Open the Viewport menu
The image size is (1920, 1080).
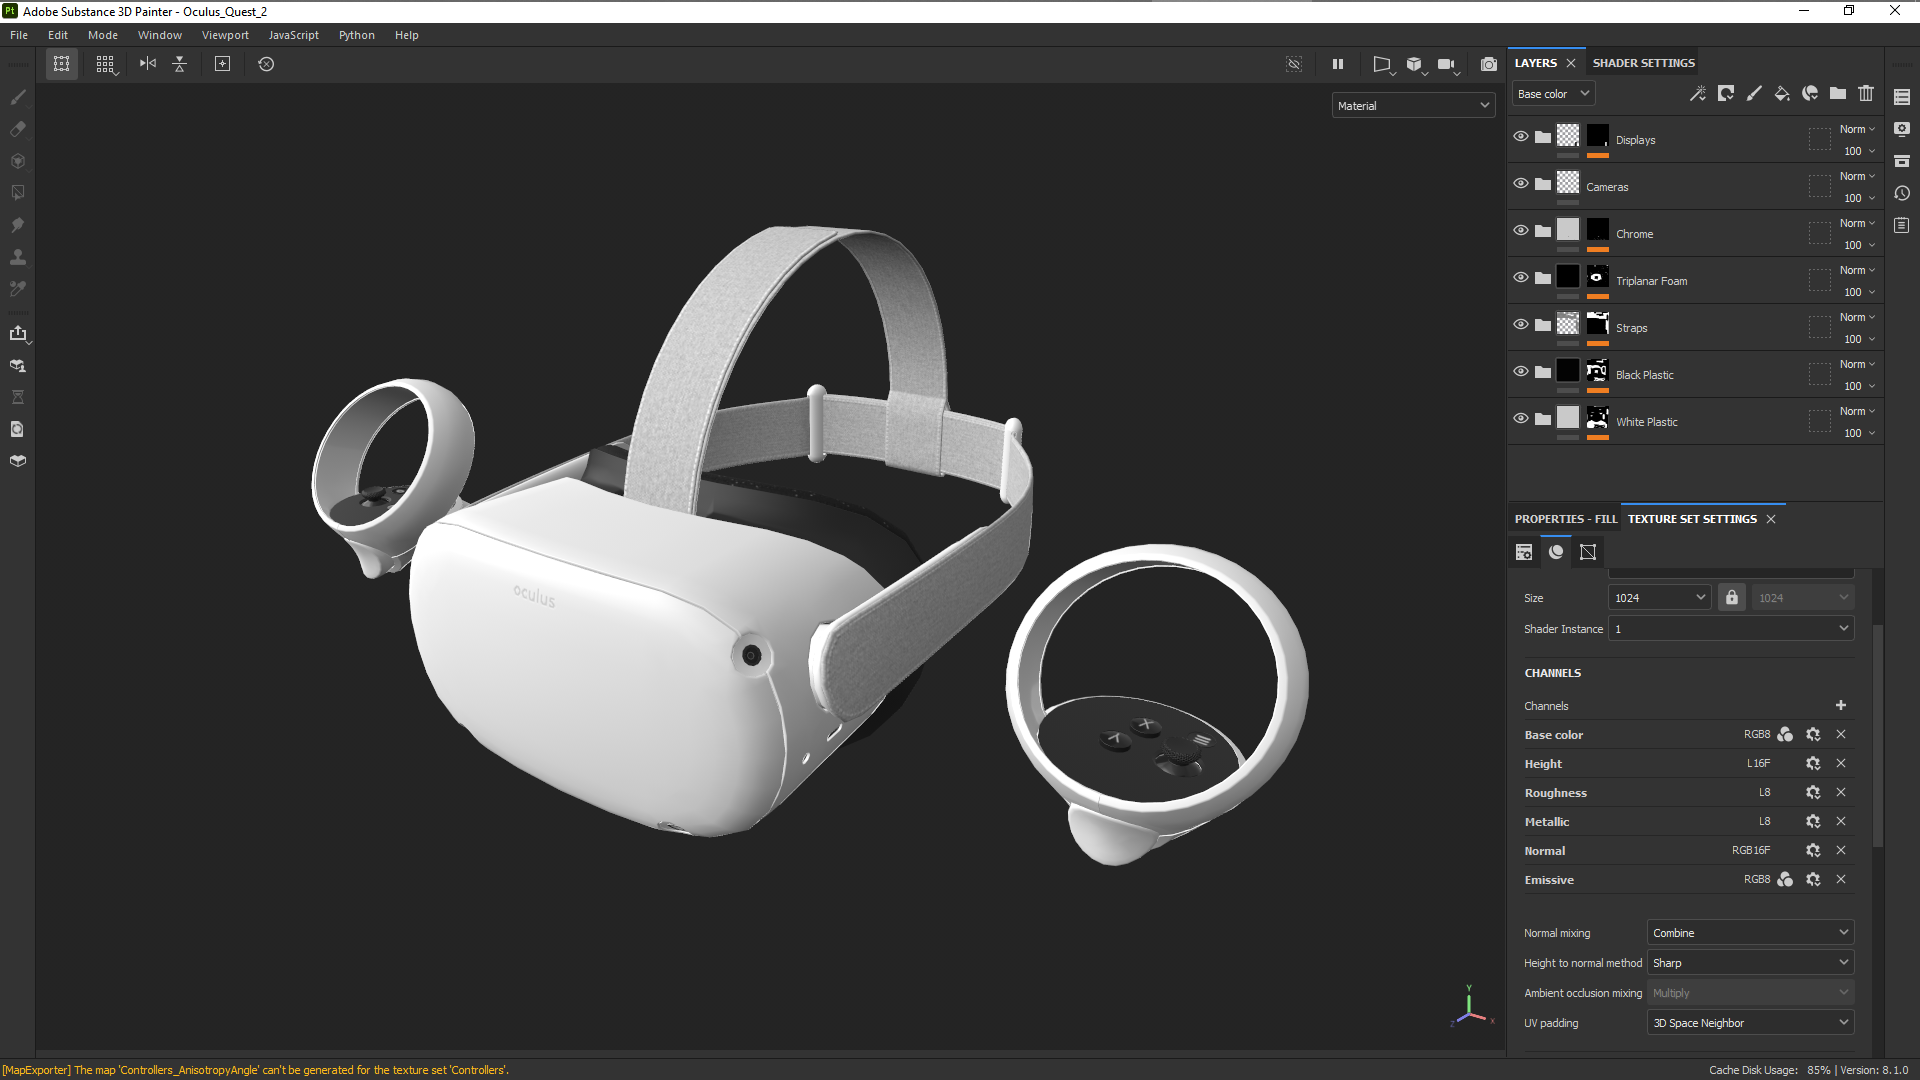224,35
